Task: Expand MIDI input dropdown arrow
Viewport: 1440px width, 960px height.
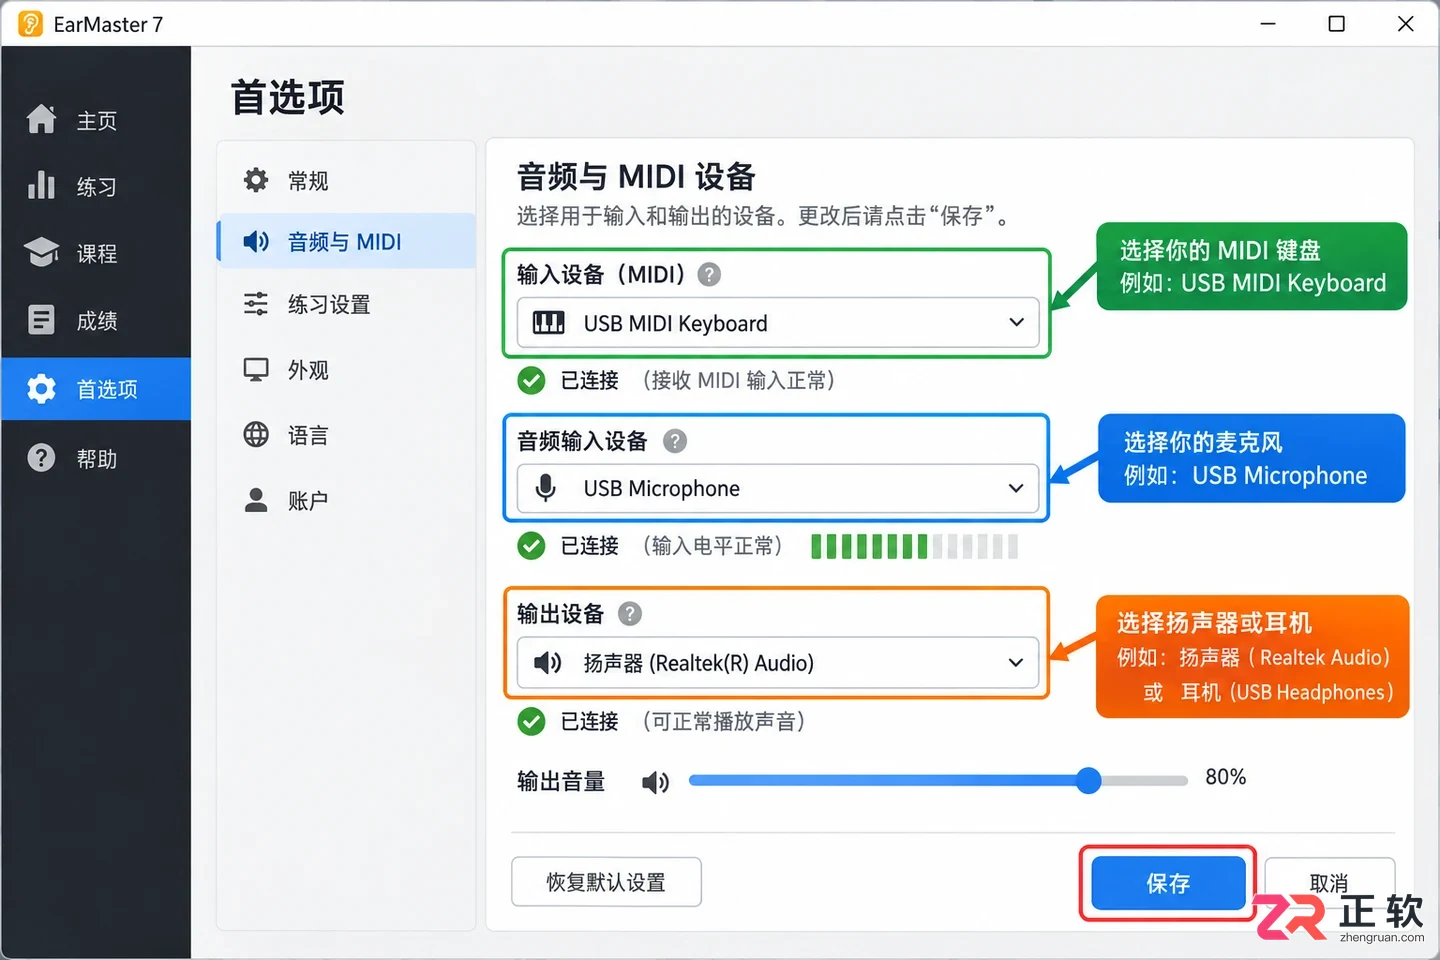Action: click(1016, 323)
